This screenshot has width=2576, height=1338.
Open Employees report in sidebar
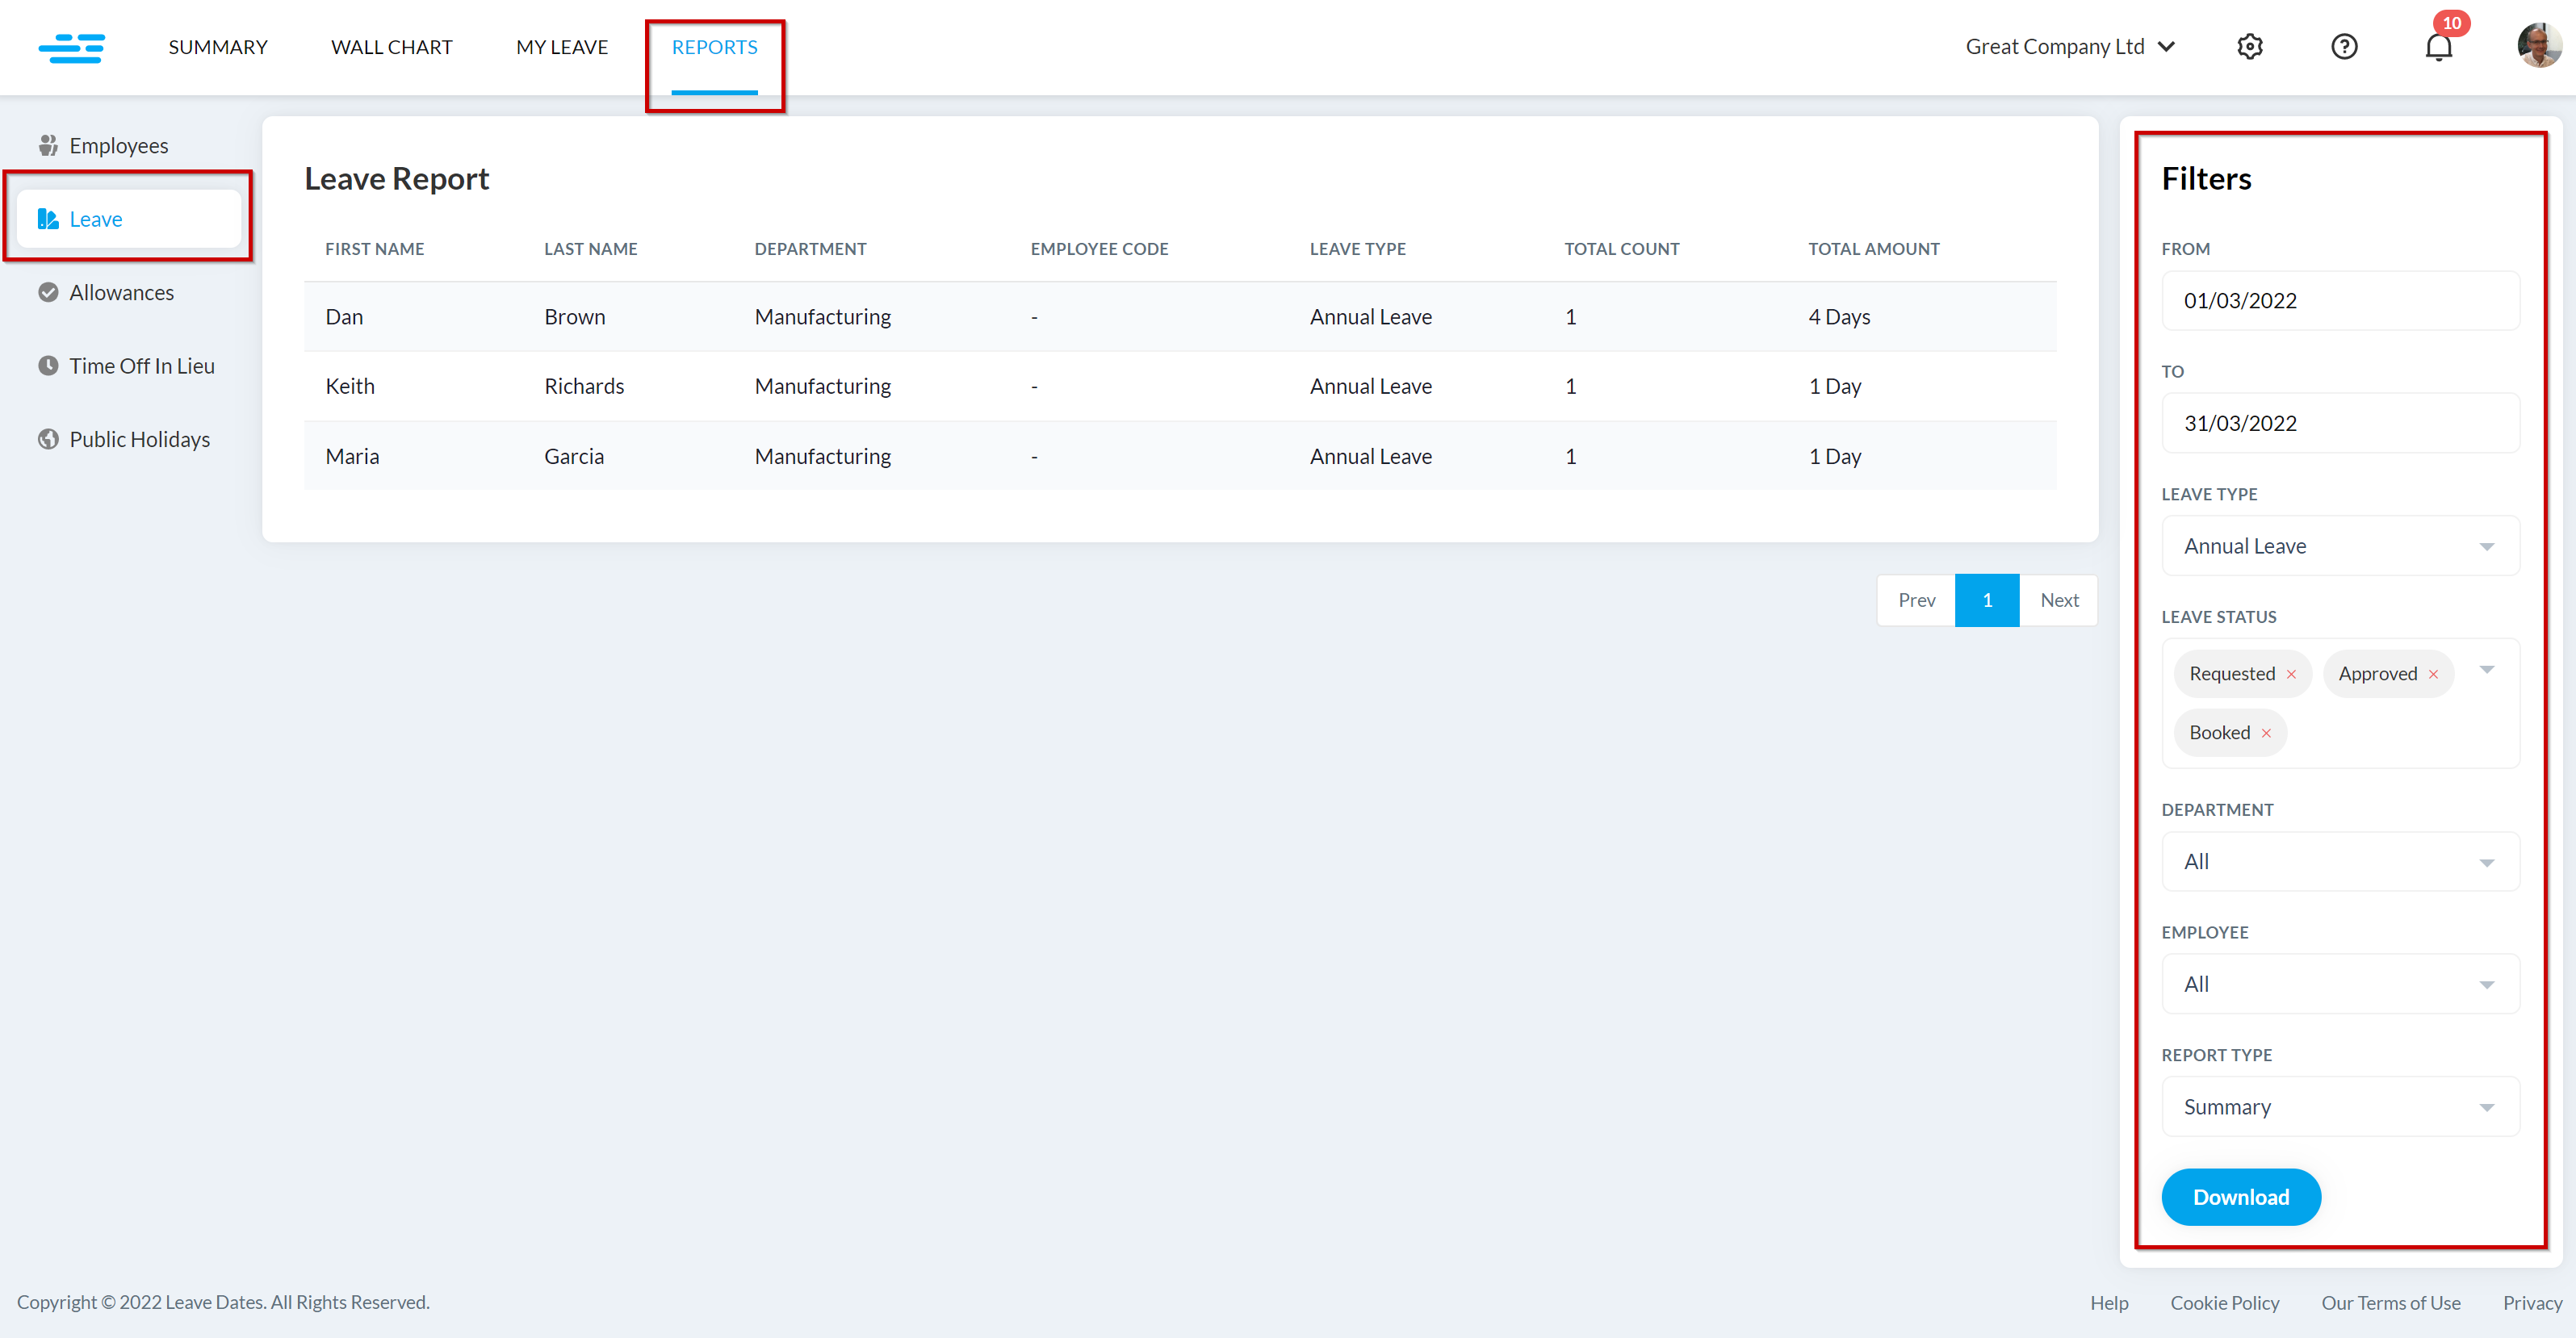119,146
